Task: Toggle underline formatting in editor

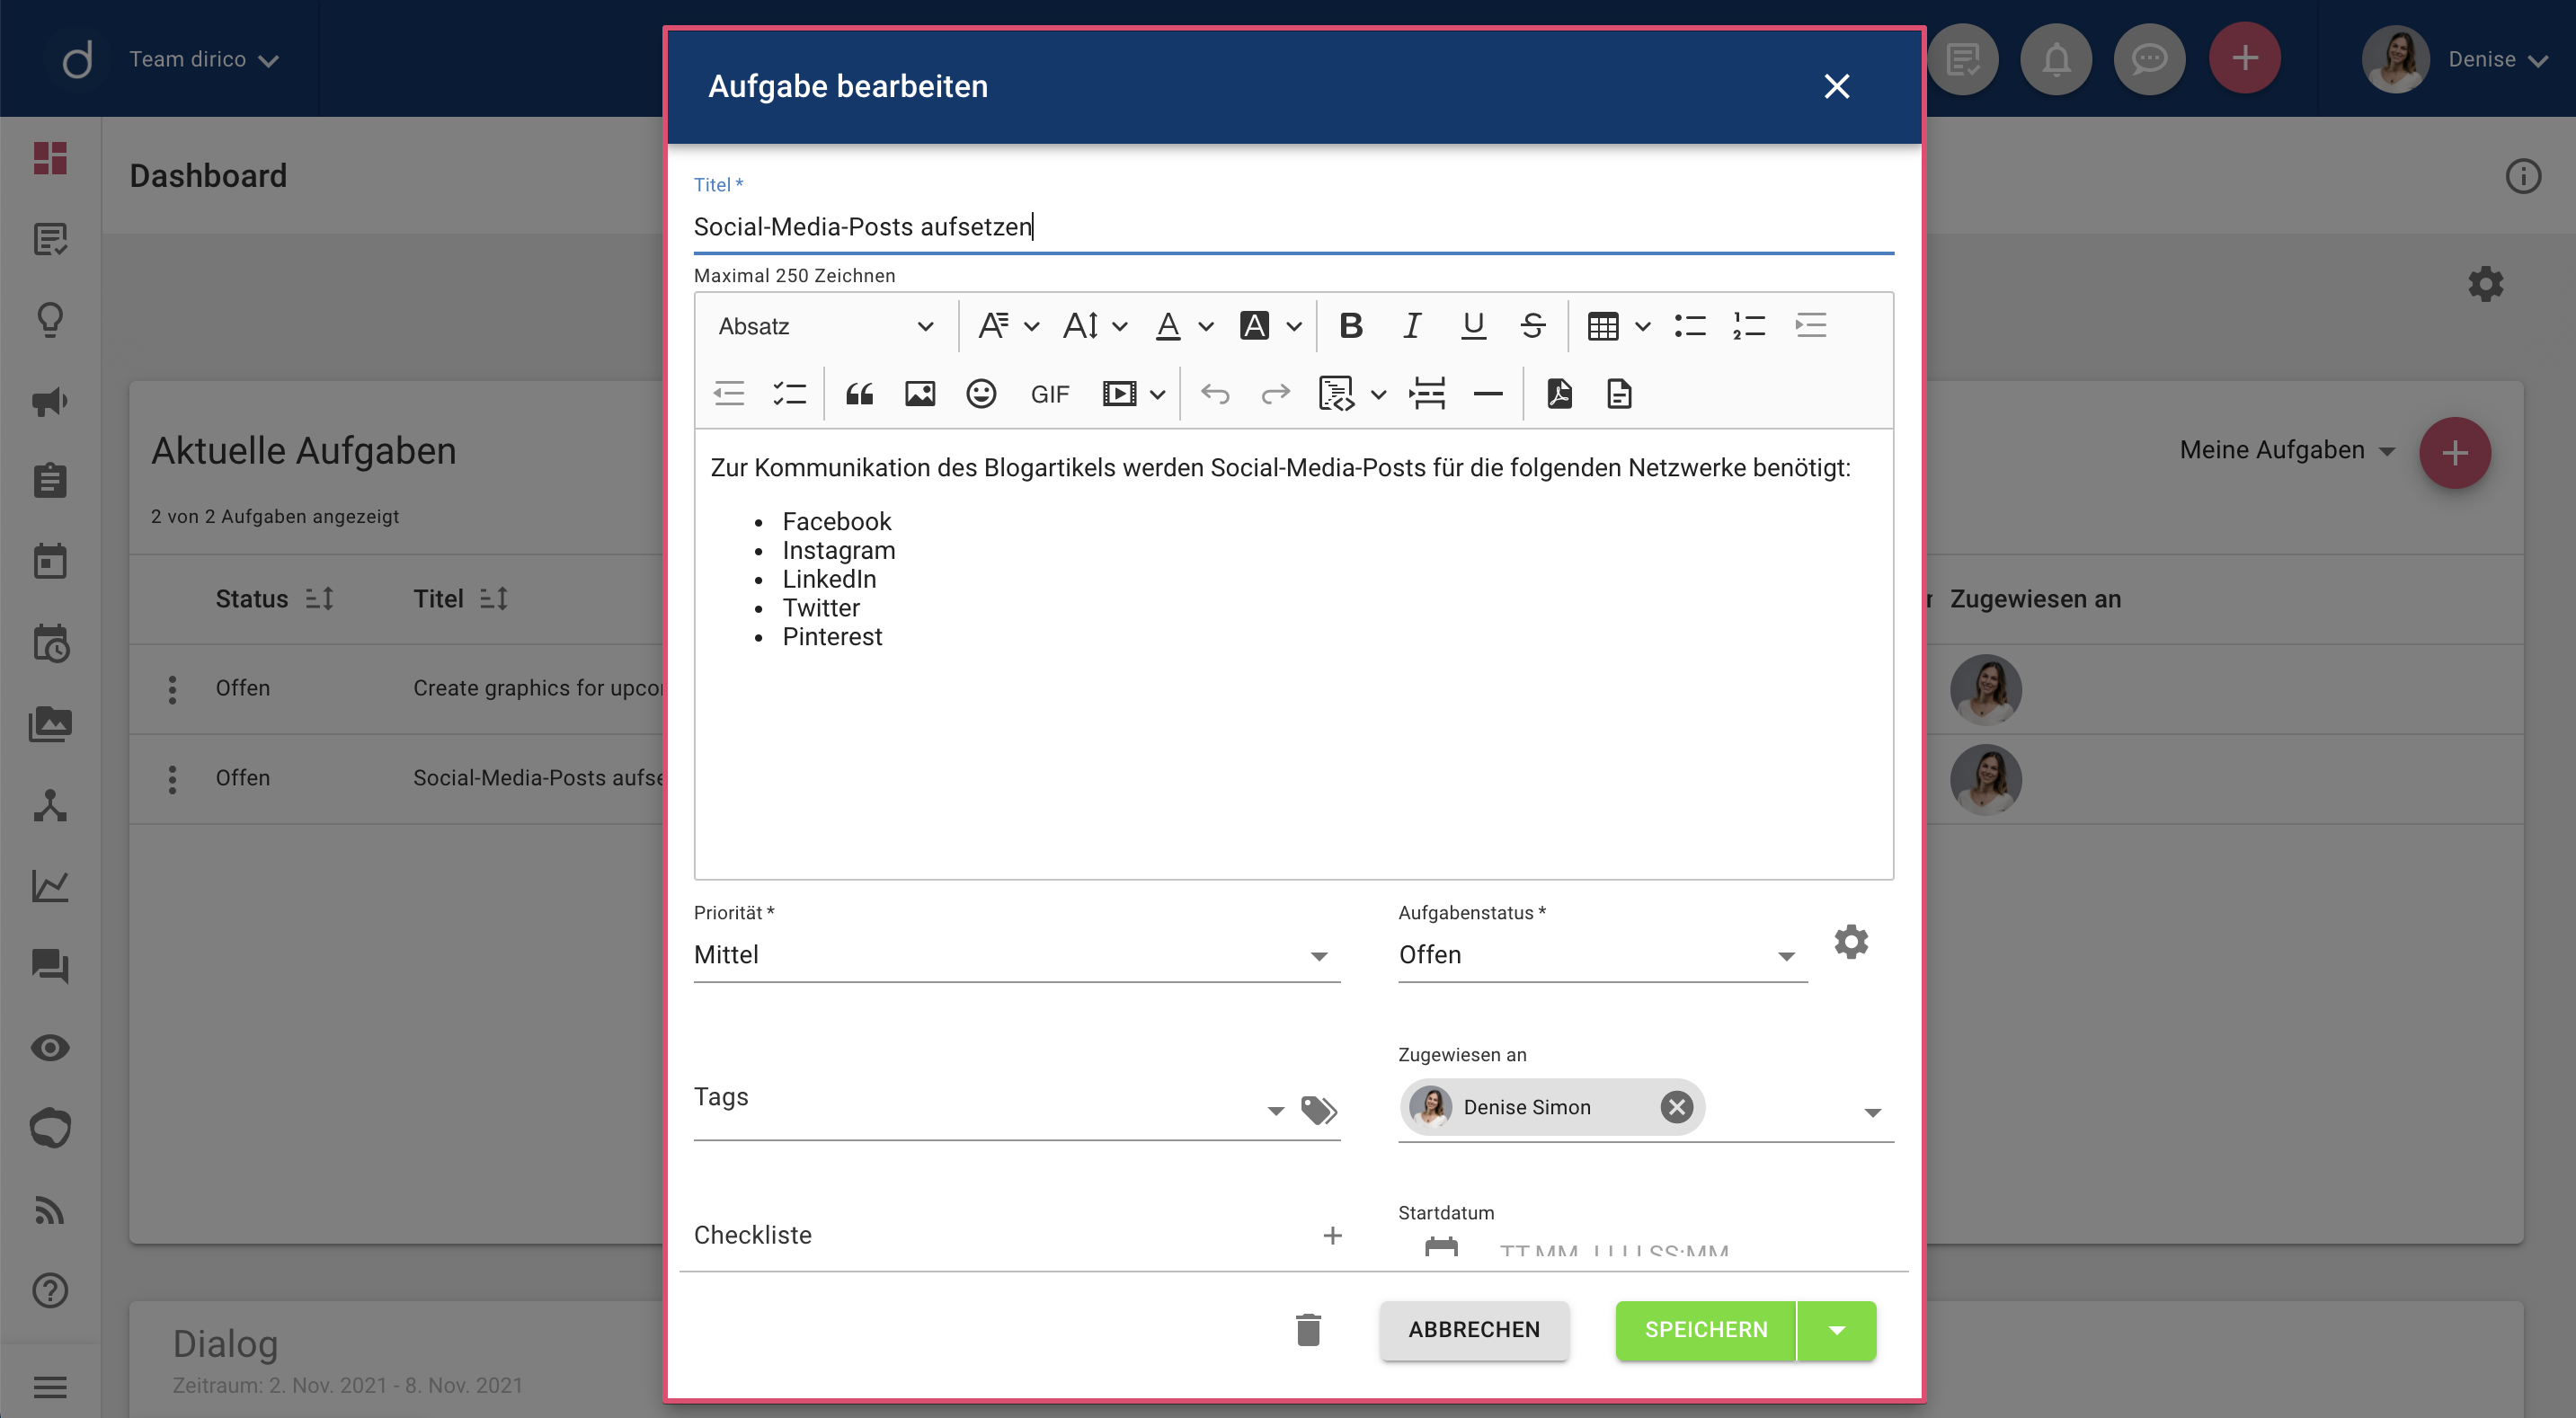Action: 1472,326
